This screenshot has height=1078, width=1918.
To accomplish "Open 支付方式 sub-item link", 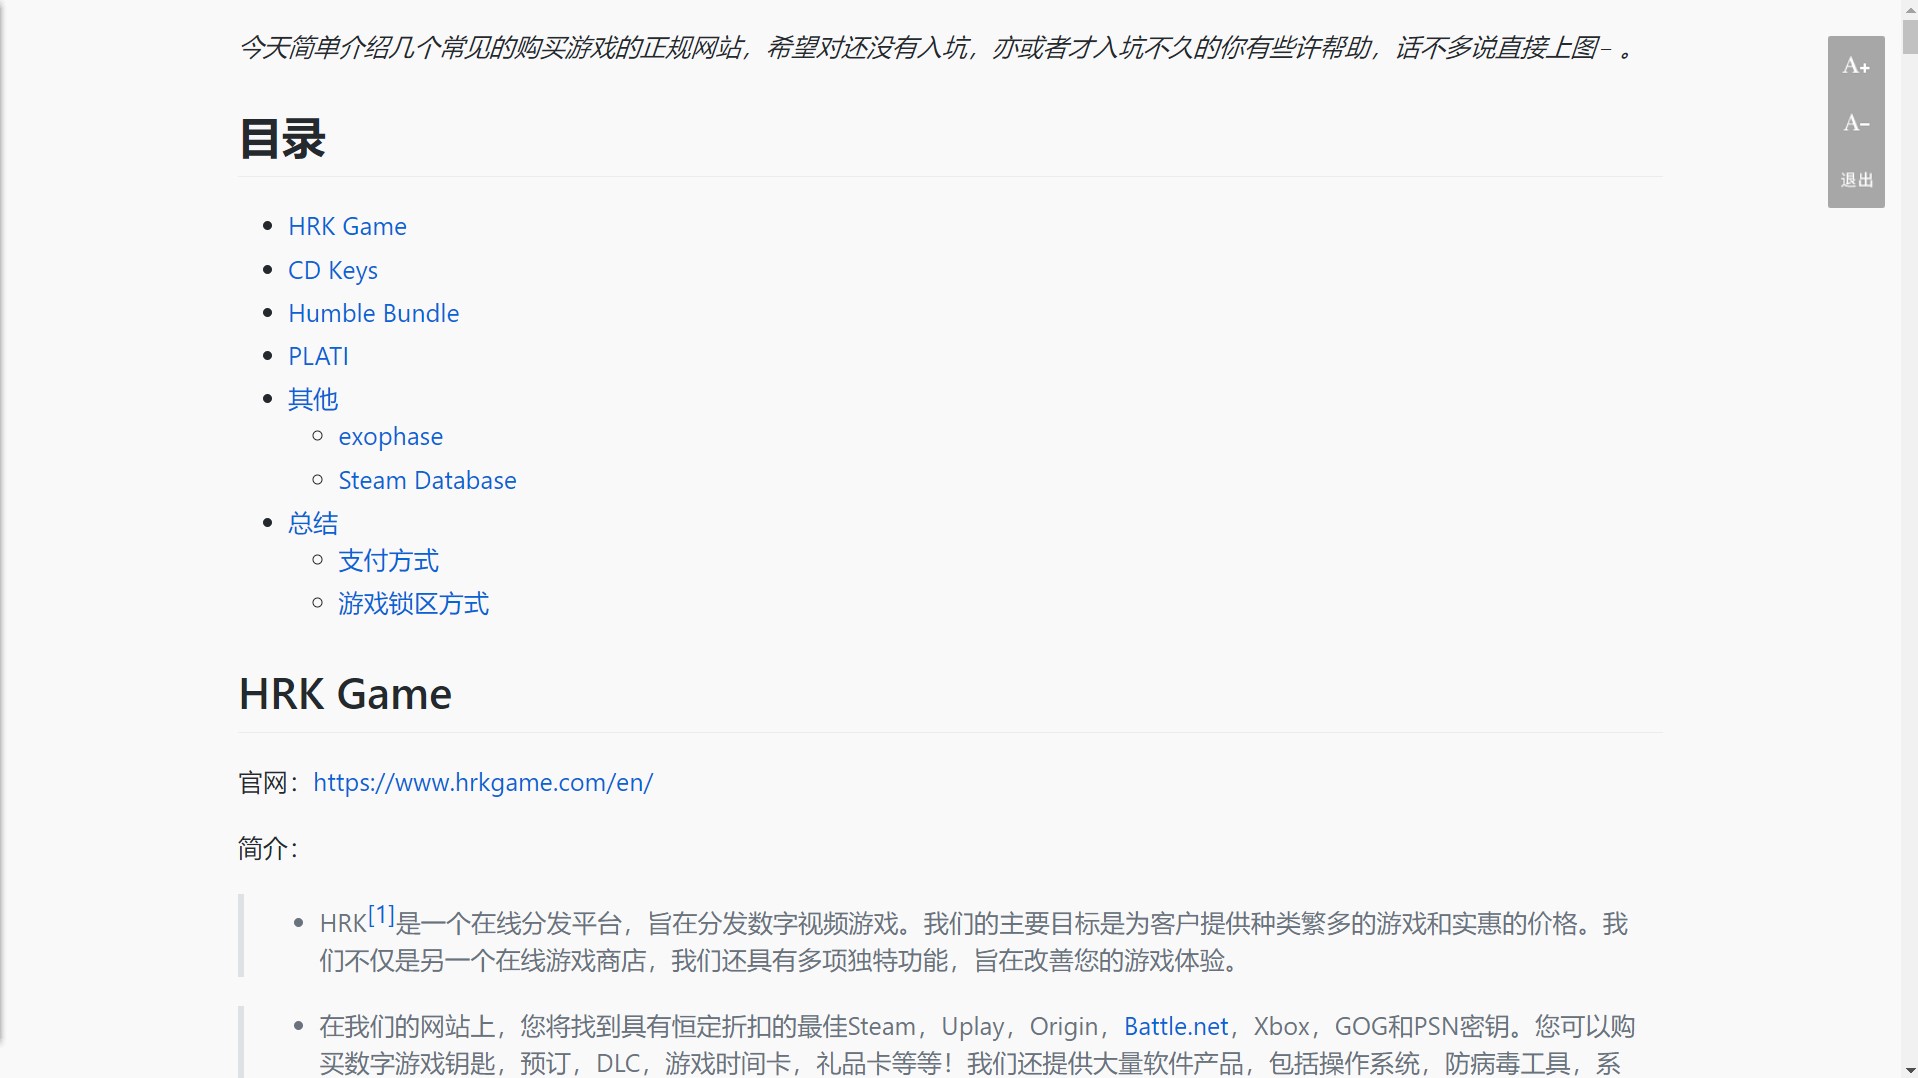I will coord(389,561).
